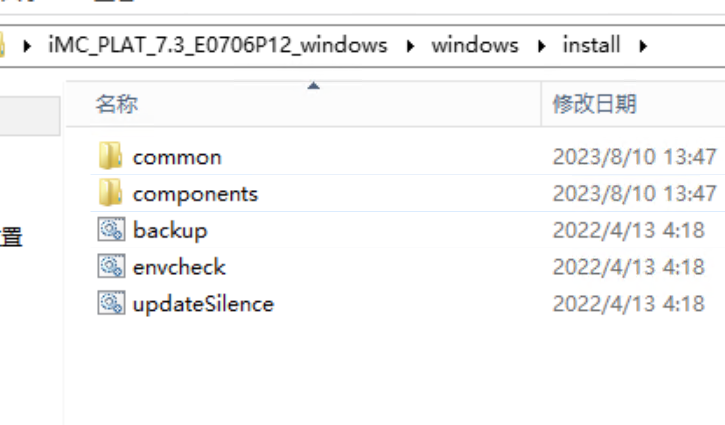
Task: Expand the arrow between windows and install
Action: [541, 45]
